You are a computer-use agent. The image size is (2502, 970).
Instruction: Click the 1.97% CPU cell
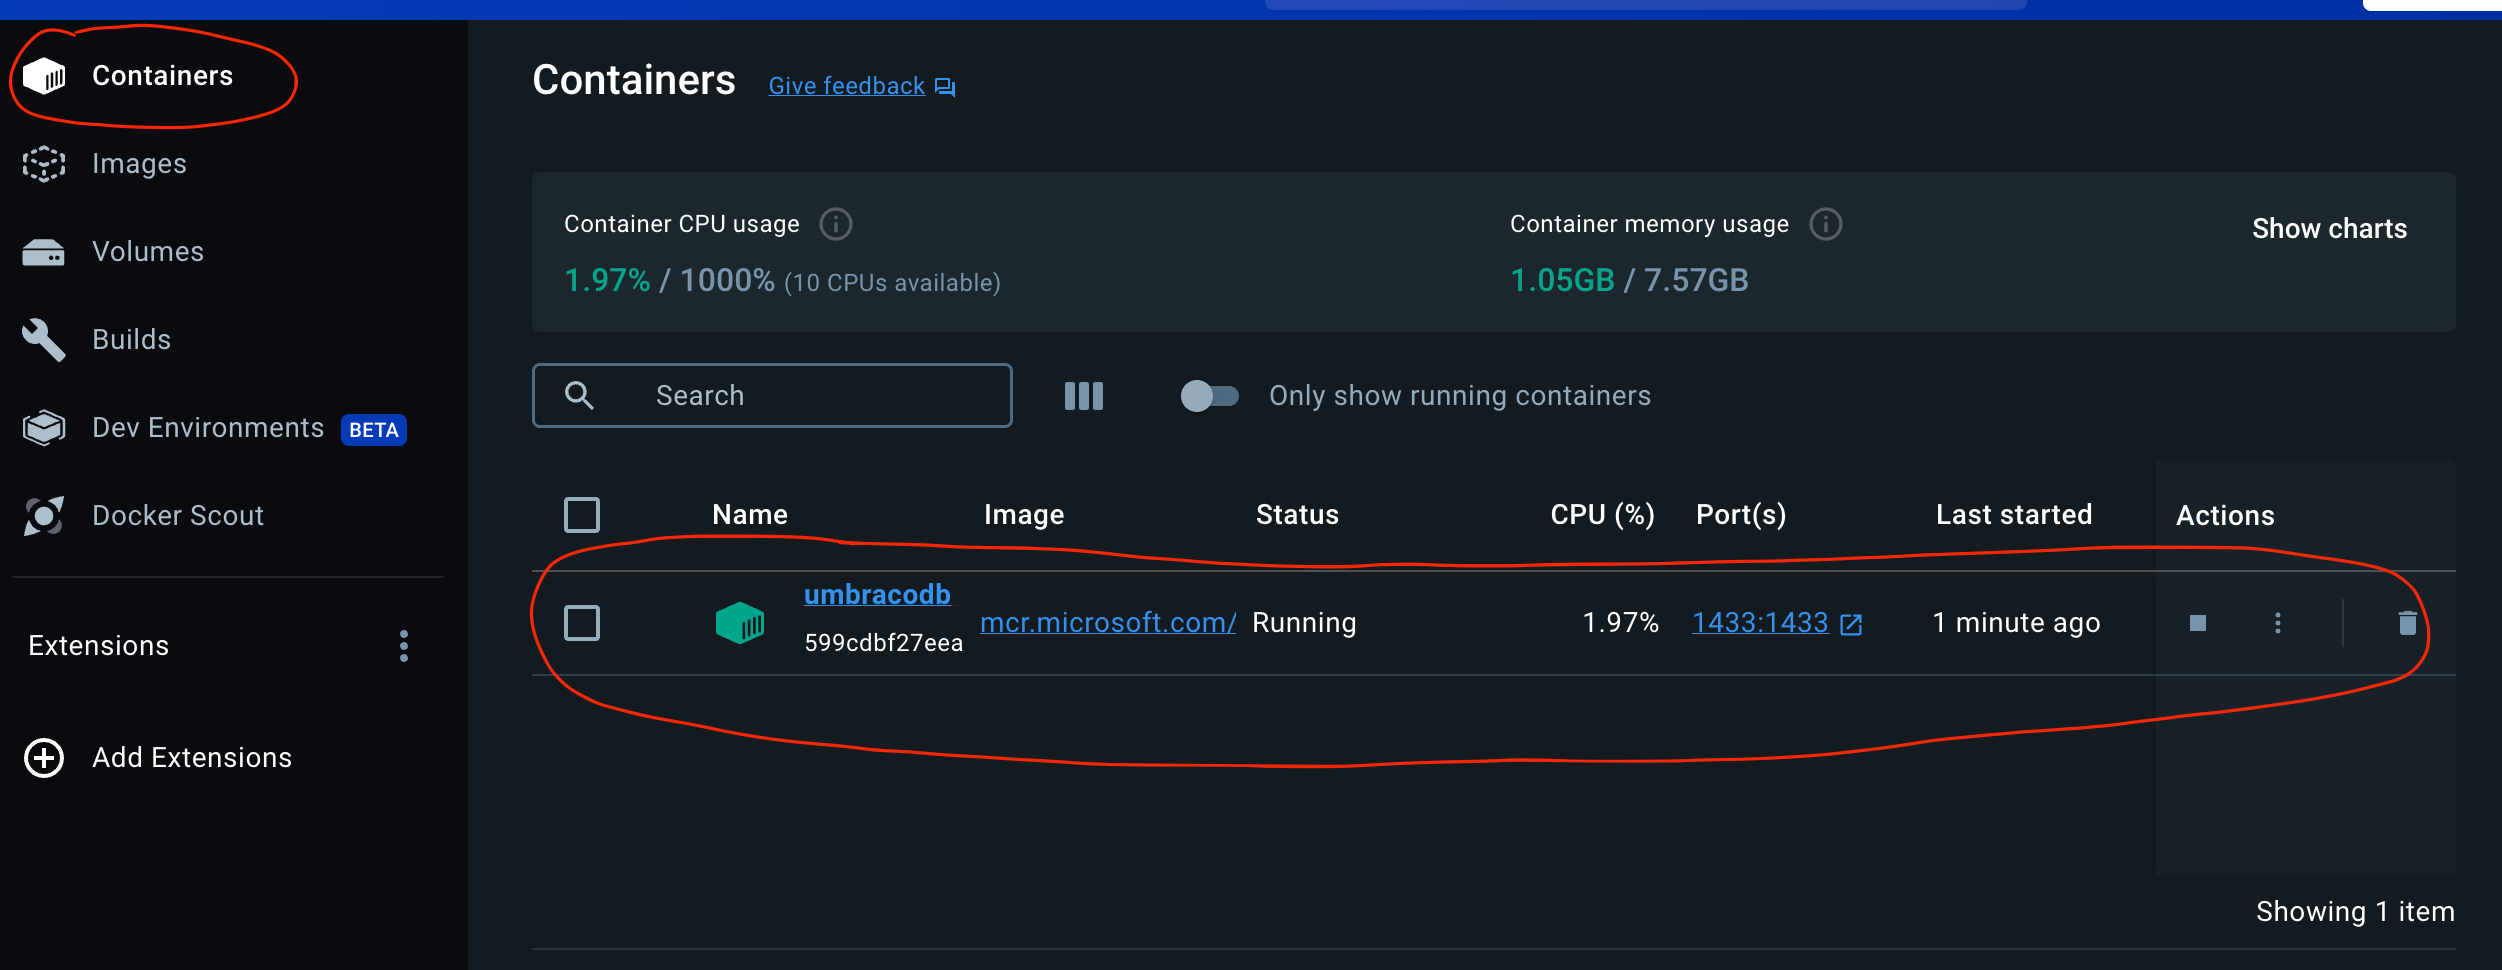pos(1621,623)
